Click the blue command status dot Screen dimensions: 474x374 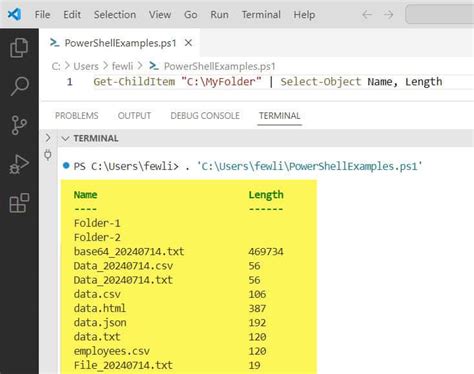click(66, 165)
